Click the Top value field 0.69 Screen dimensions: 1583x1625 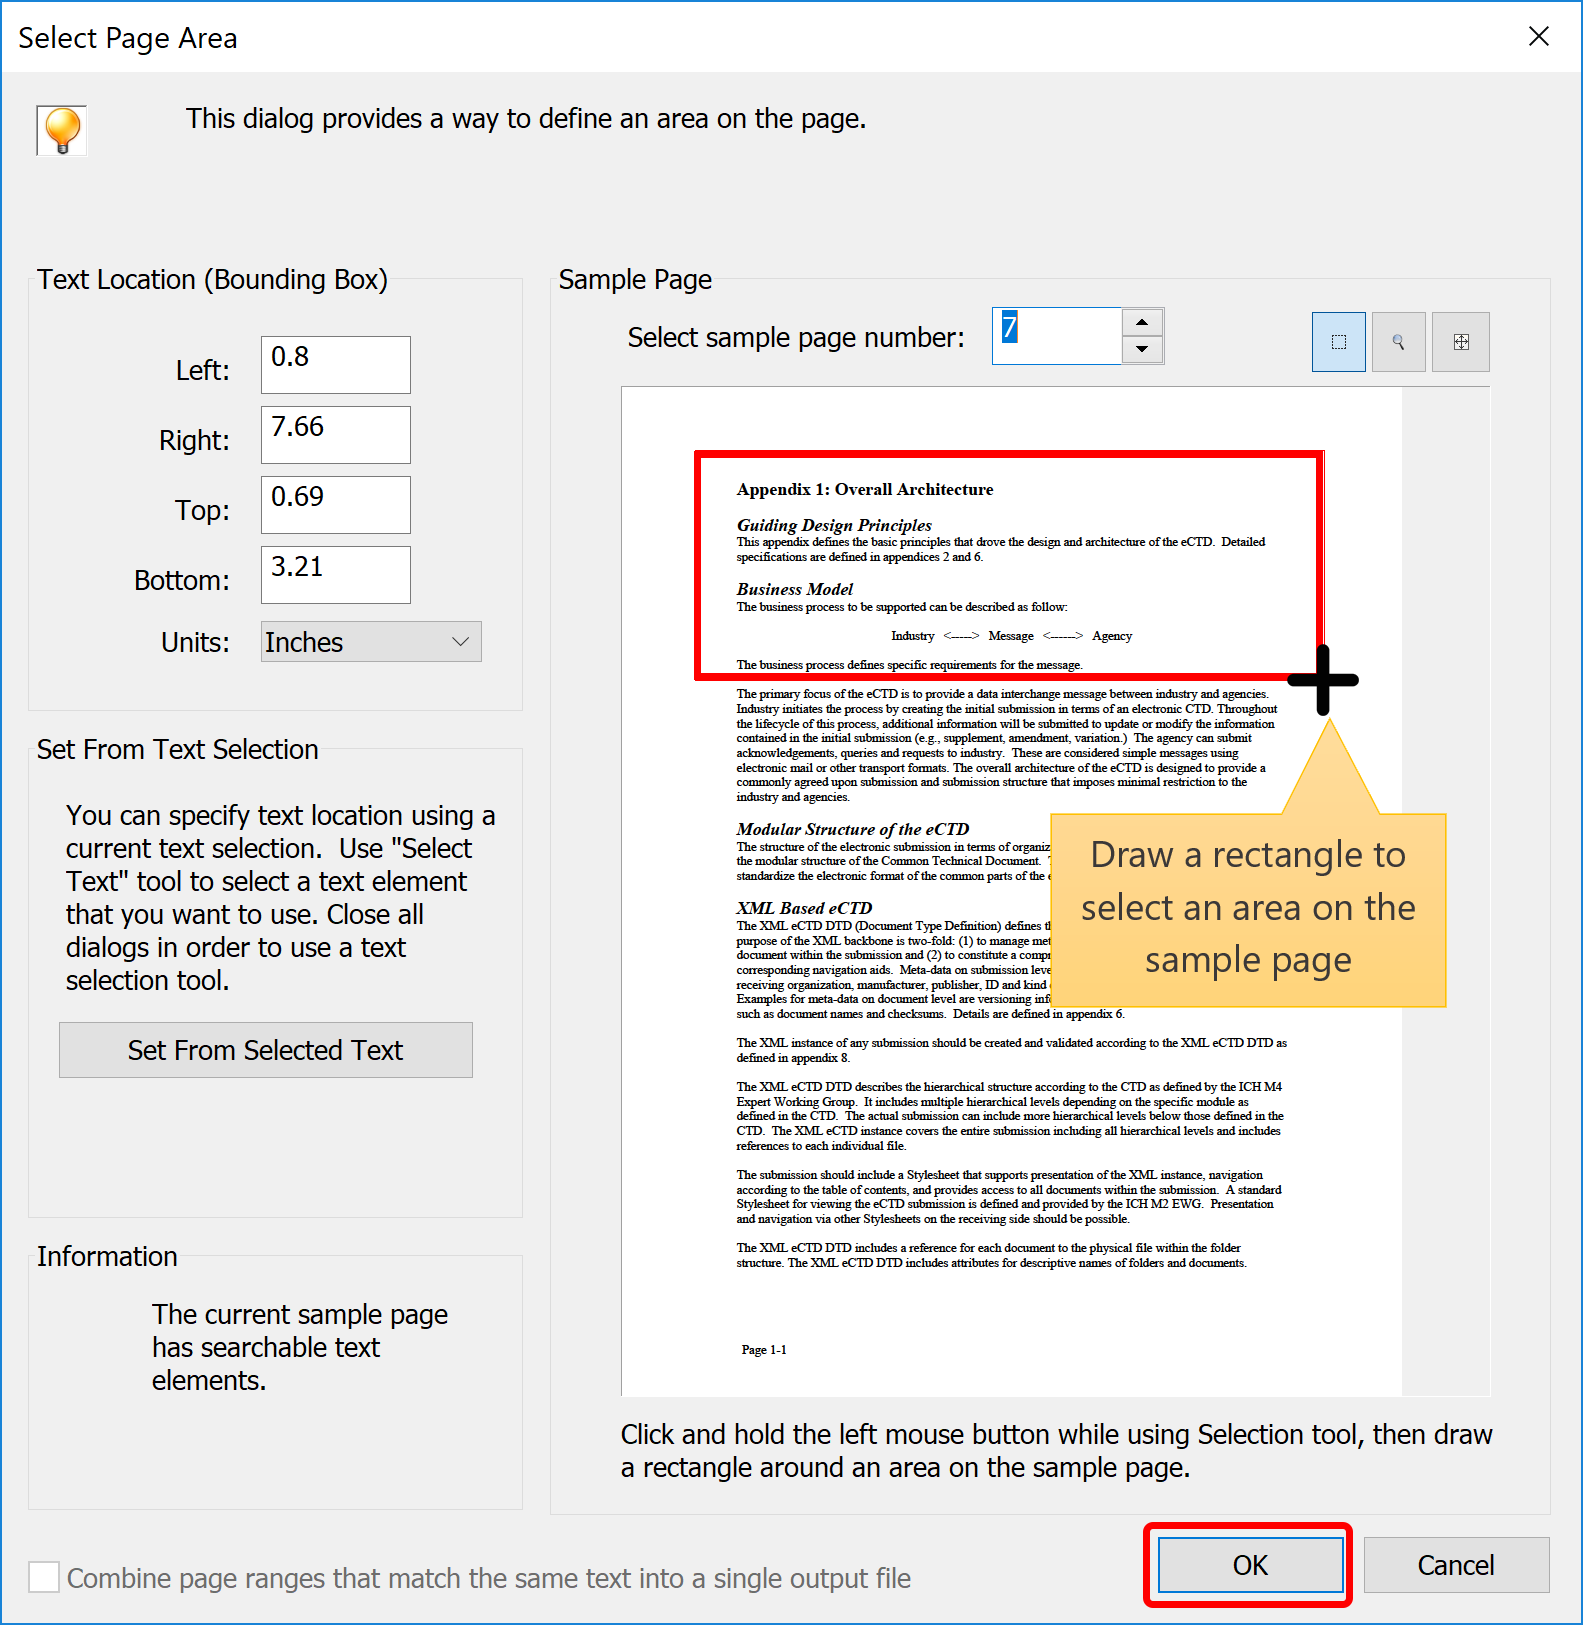(336, 505)
